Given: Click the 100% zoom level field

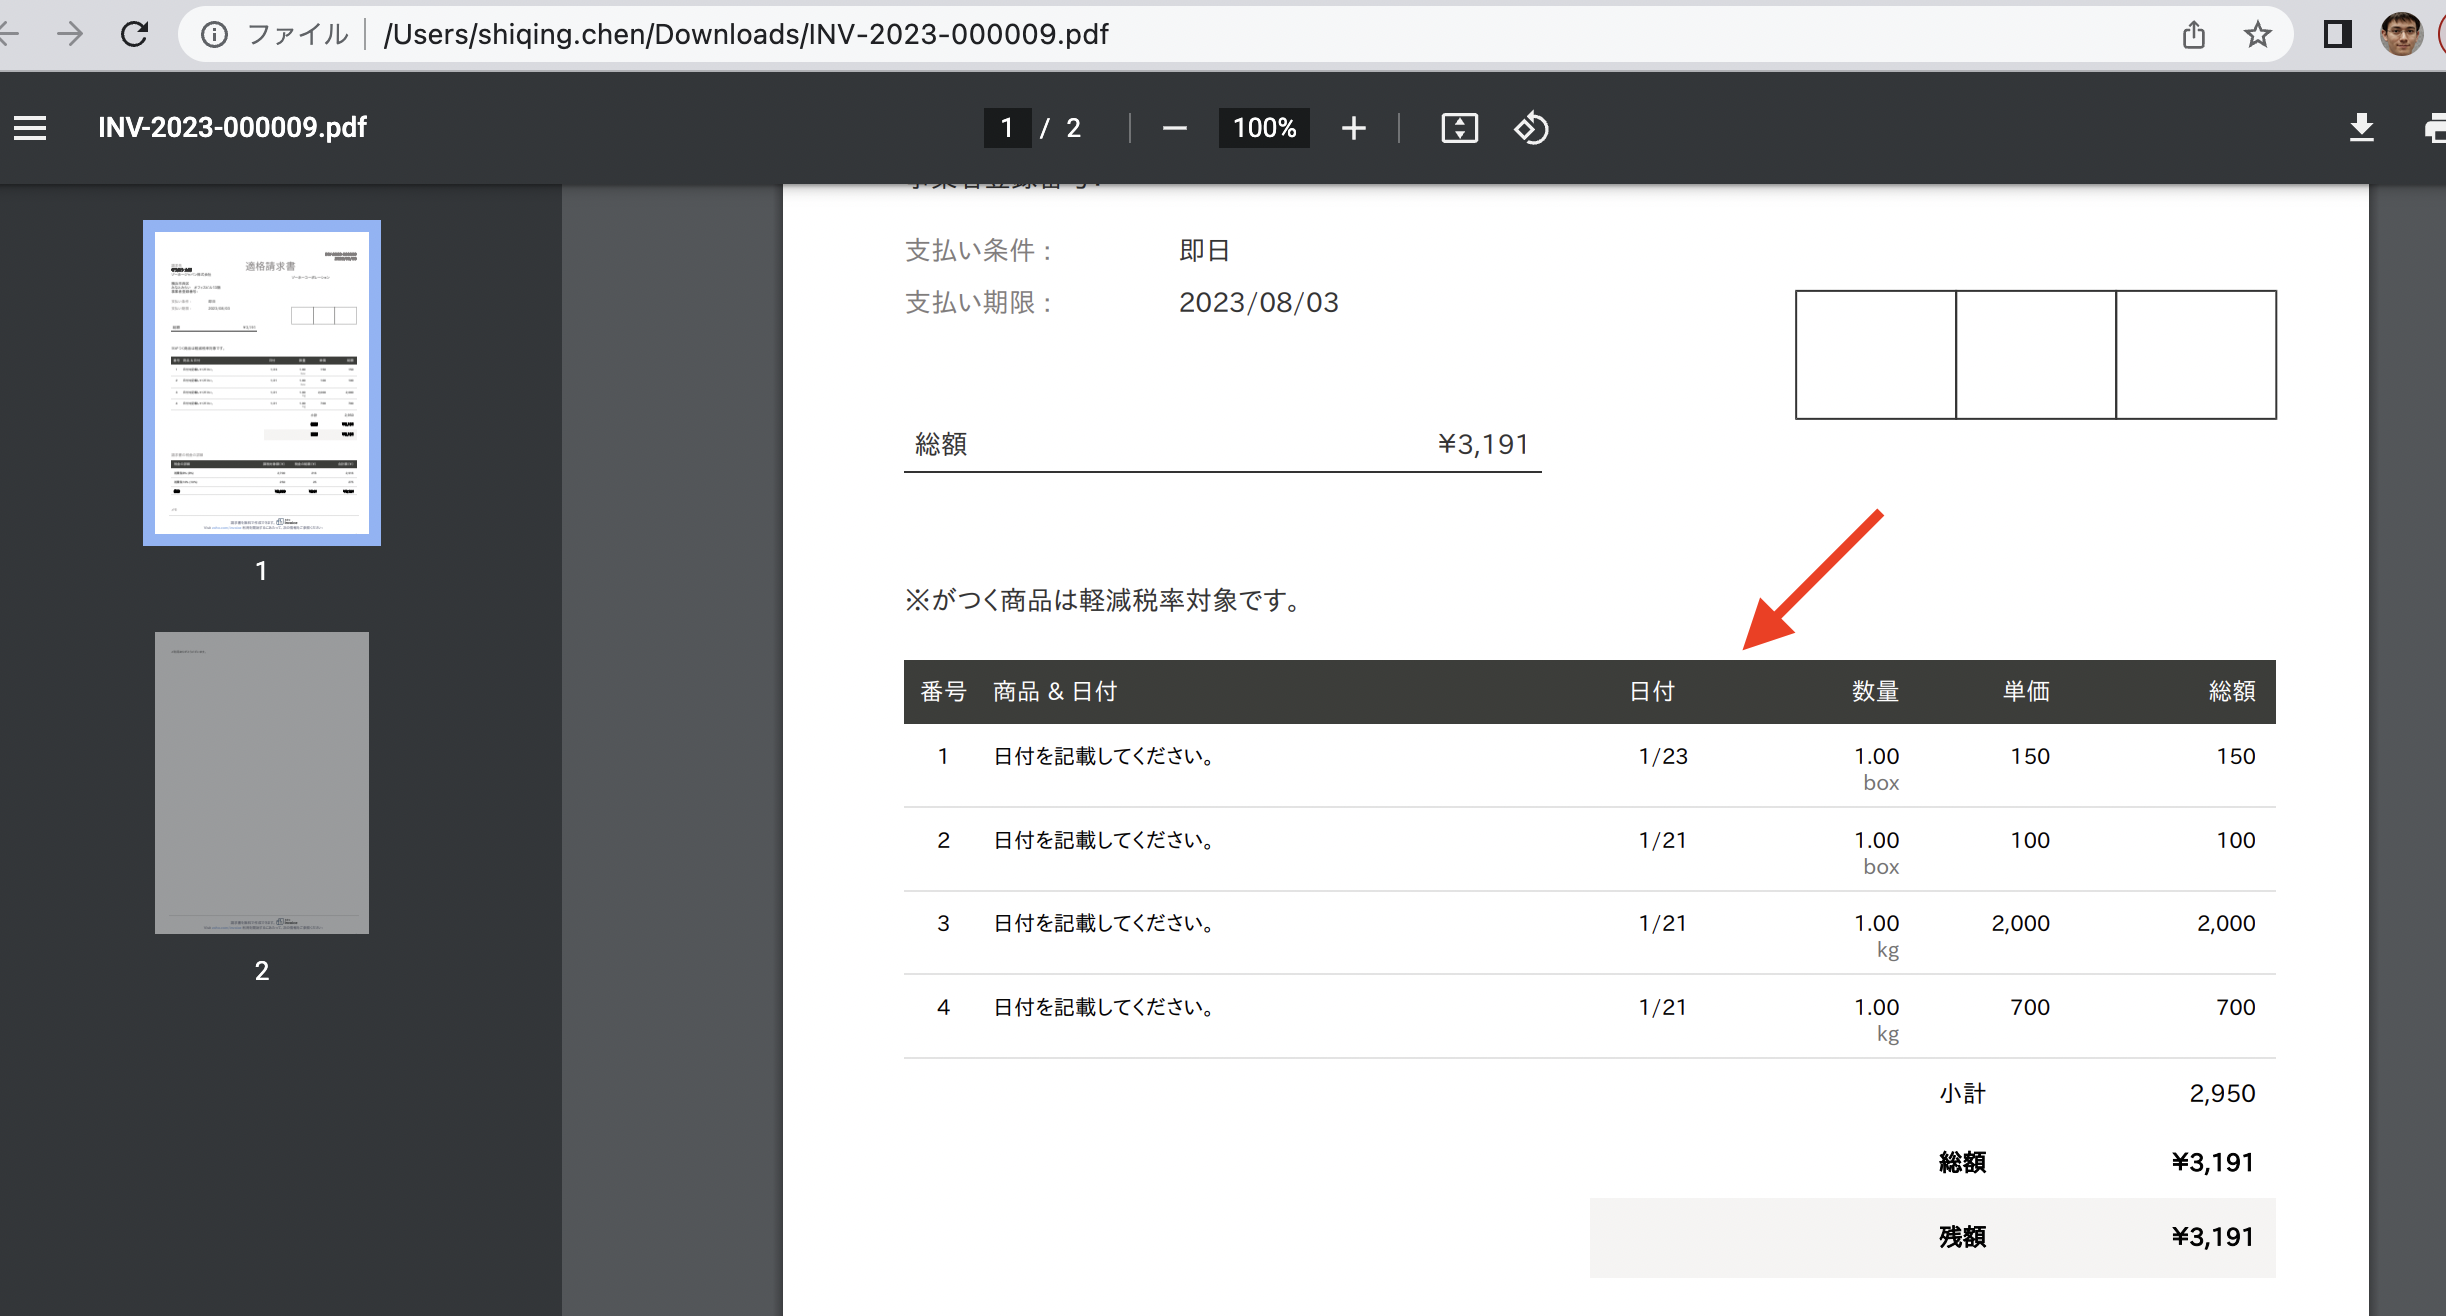Looking at the screenshot, I should [1264, 128].
